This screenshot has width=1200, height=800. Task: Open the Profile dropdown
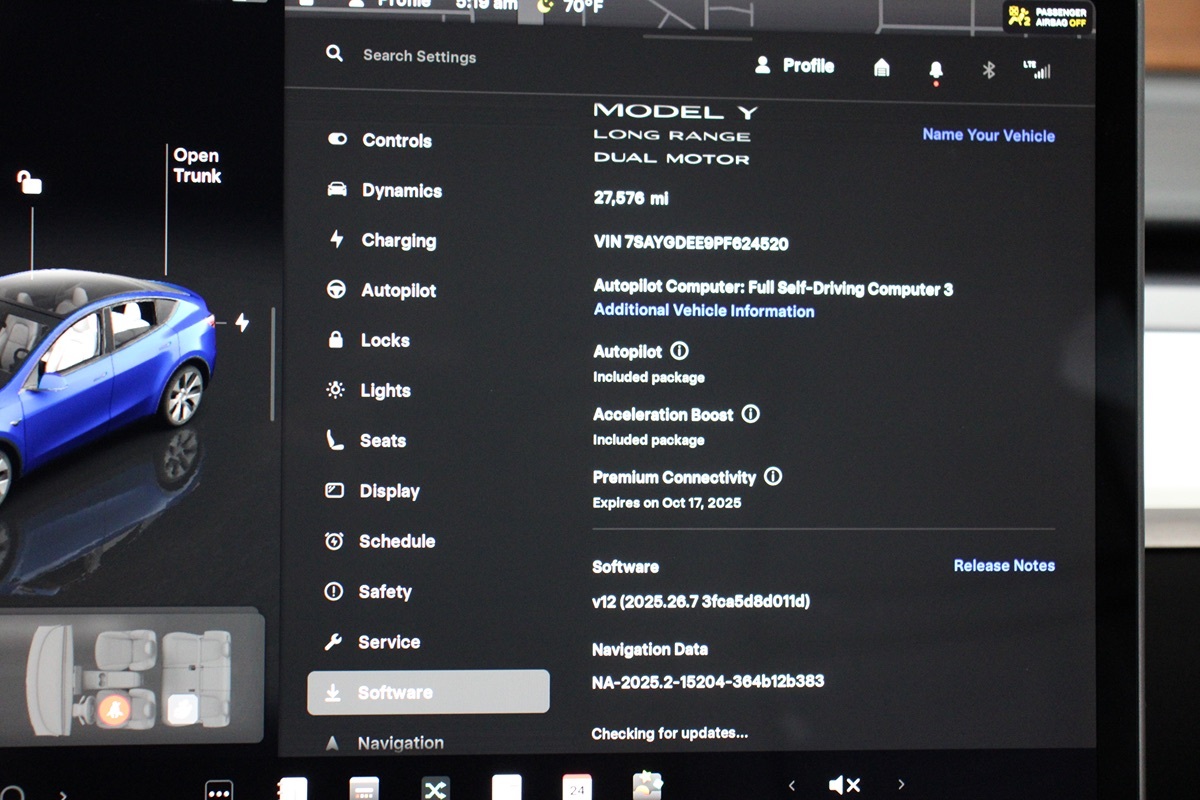tap(795, 66)
